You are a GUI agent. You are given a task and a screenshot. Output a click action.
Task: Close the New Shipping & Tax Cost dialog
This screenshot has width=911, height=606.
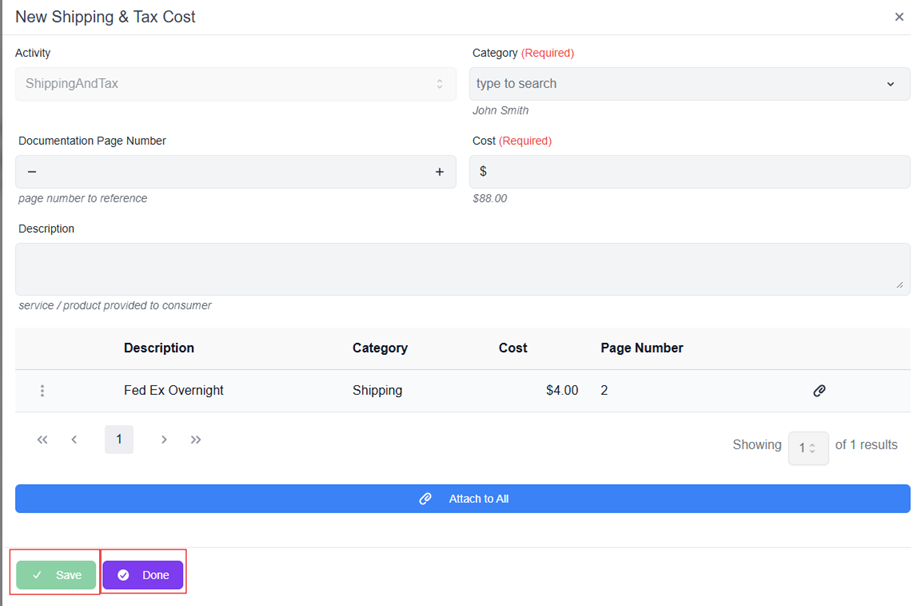(899, 17)
